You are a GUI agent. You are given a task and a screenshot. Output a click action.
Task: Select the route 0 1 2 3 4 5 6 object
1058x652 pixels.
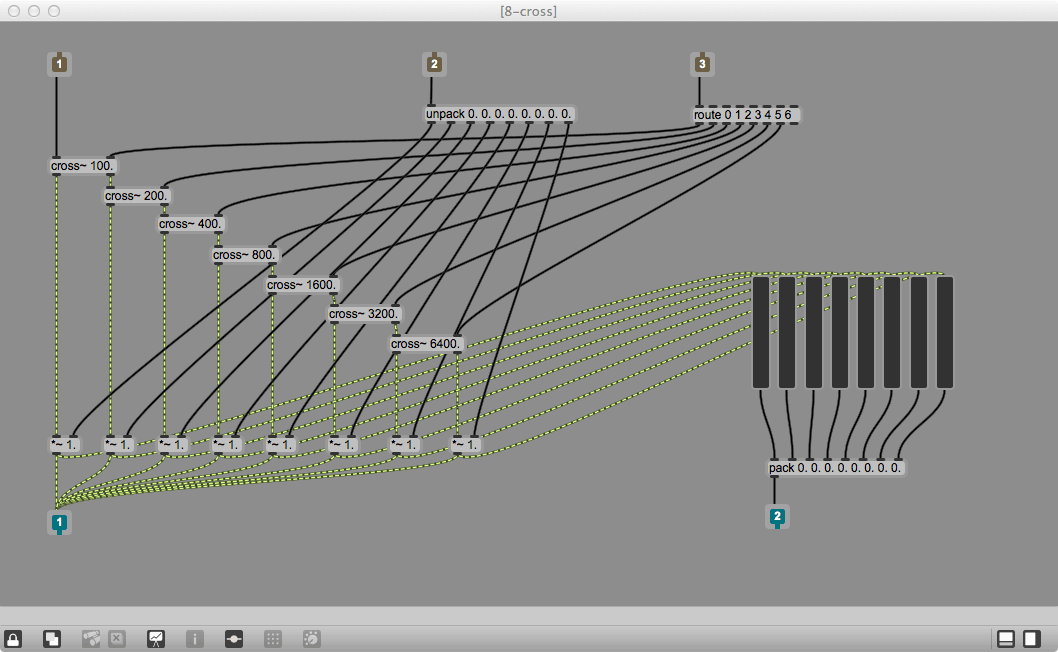pyautogui.click(x=746, y=115)
